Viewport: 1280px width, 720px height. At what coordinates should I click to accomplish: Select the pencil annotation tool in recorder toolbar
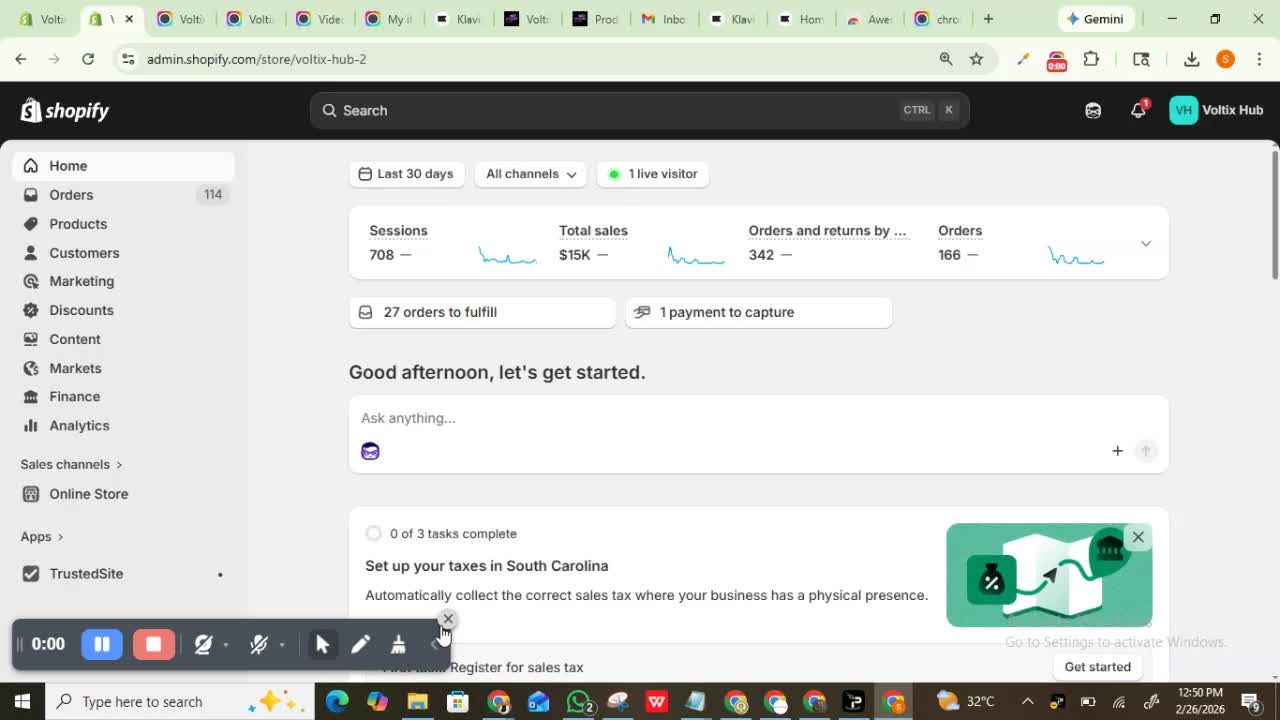click(361, 644)
